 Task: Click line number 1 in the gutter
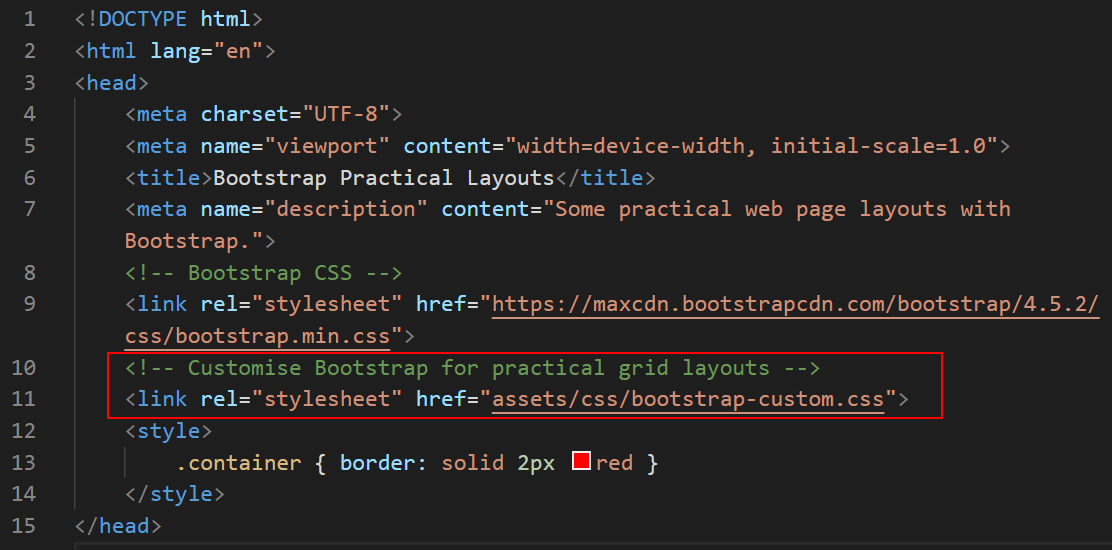pos(29,19)
